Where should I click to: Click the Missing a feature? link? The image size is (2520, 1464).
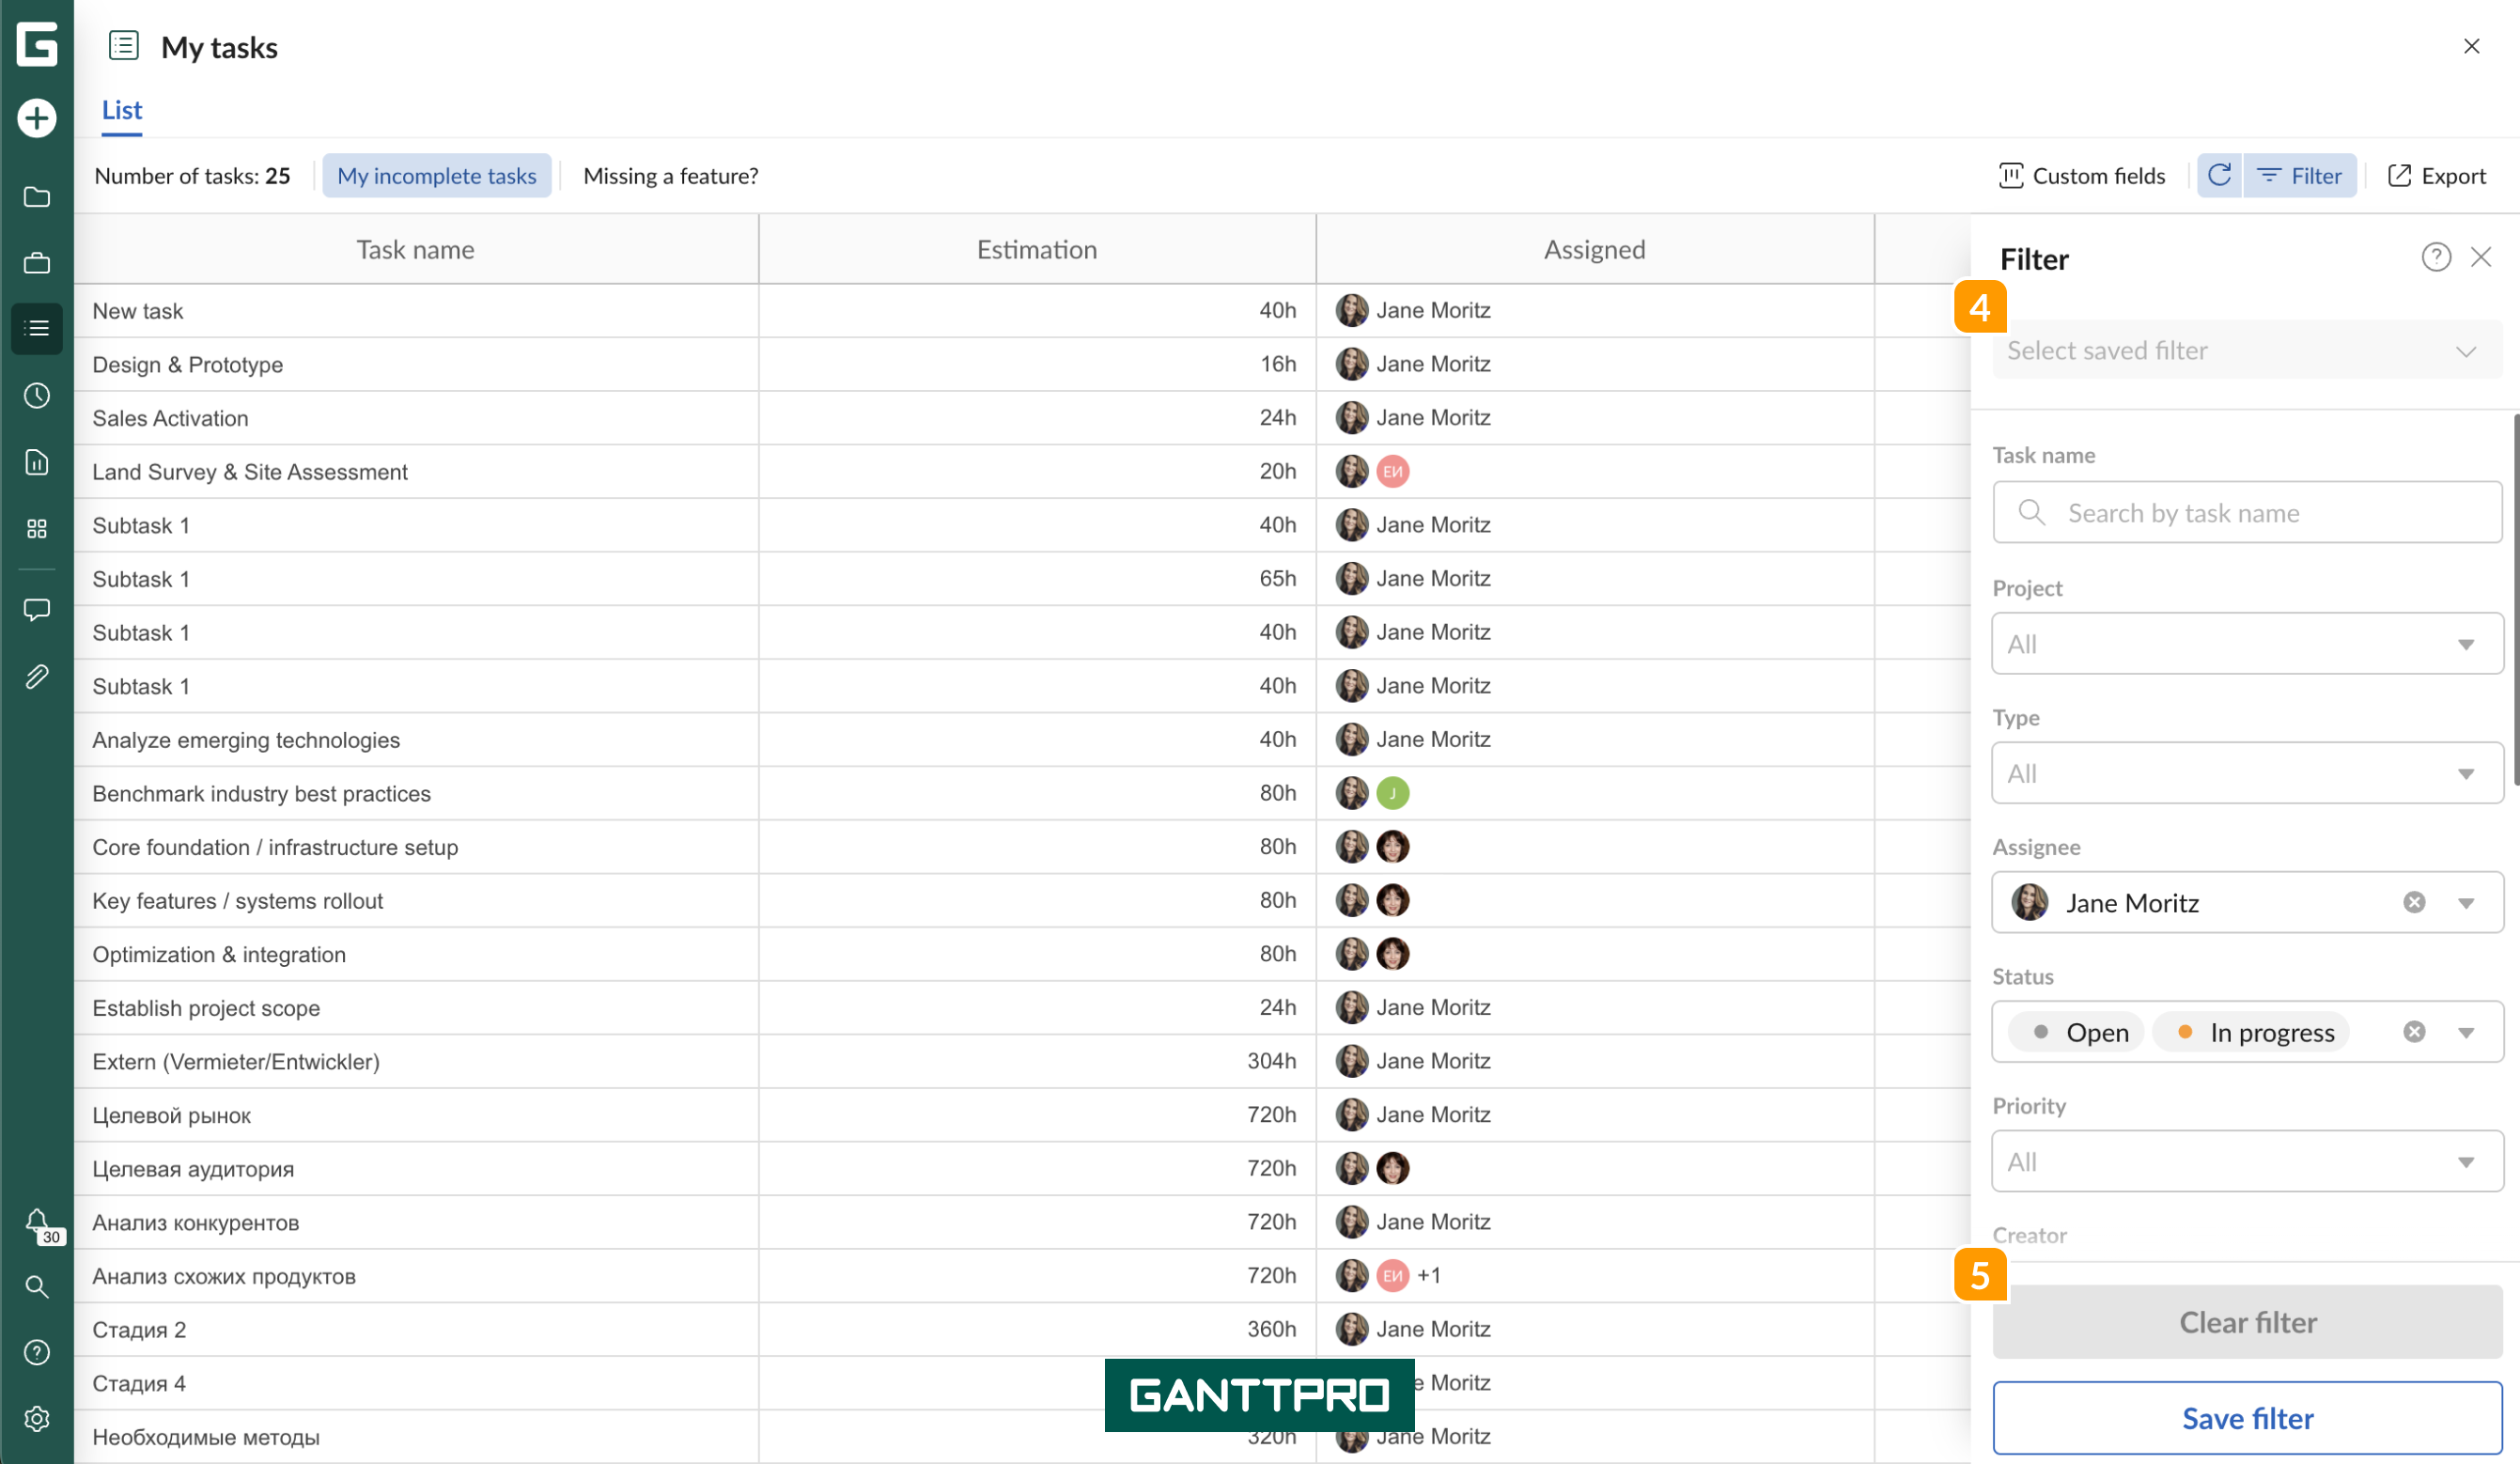click(x=671, y=176)
